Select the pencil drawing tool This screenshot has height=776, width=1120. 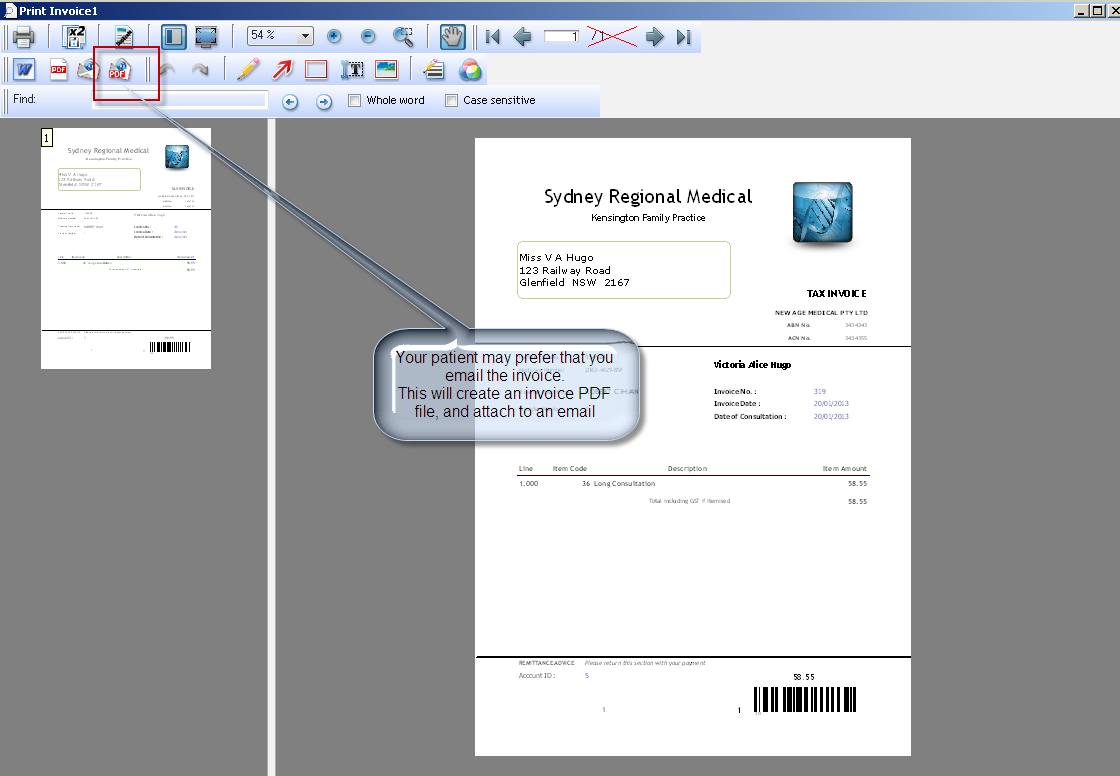[248, 69]
